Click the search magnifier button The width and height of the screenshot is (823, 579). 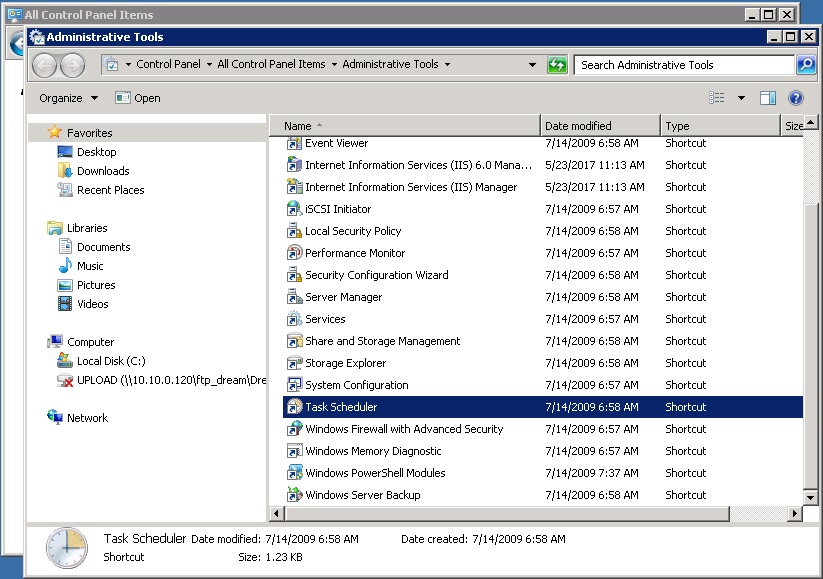point(806,65)
